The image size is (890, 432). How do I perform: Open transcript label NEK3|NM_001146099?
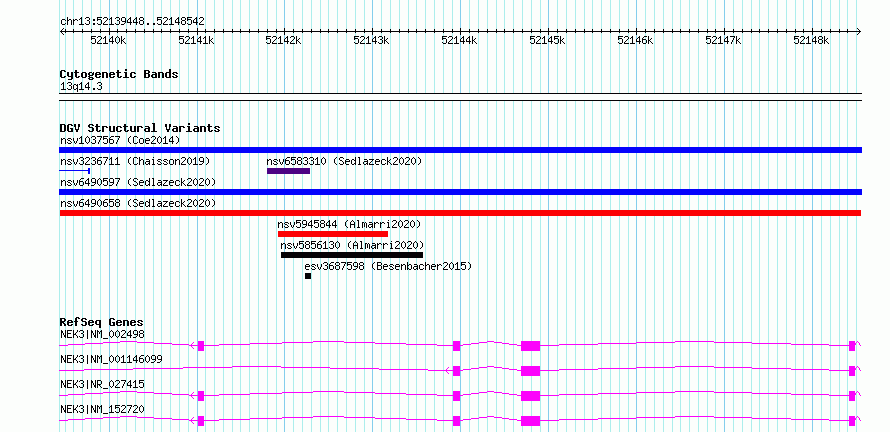(x=111, y=359)
